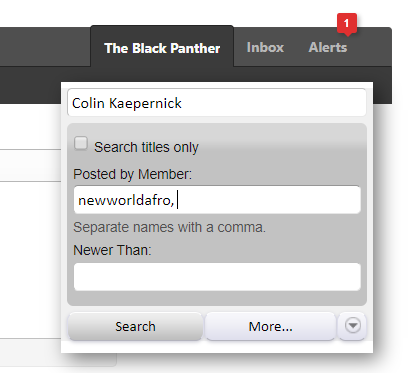
Task: Click the 'Search titles only' label text
Action: pos(146,147)
